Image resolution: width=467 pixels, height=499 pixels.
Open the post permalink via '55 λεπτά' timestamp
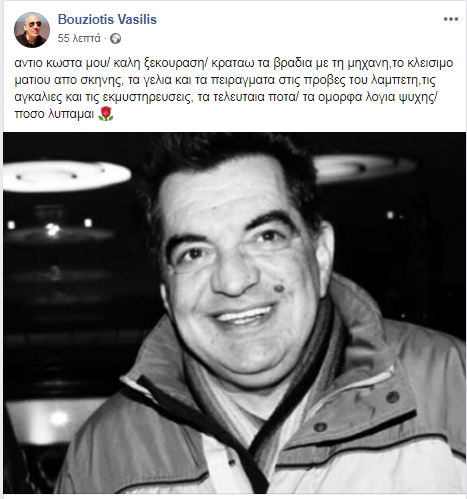79,38
